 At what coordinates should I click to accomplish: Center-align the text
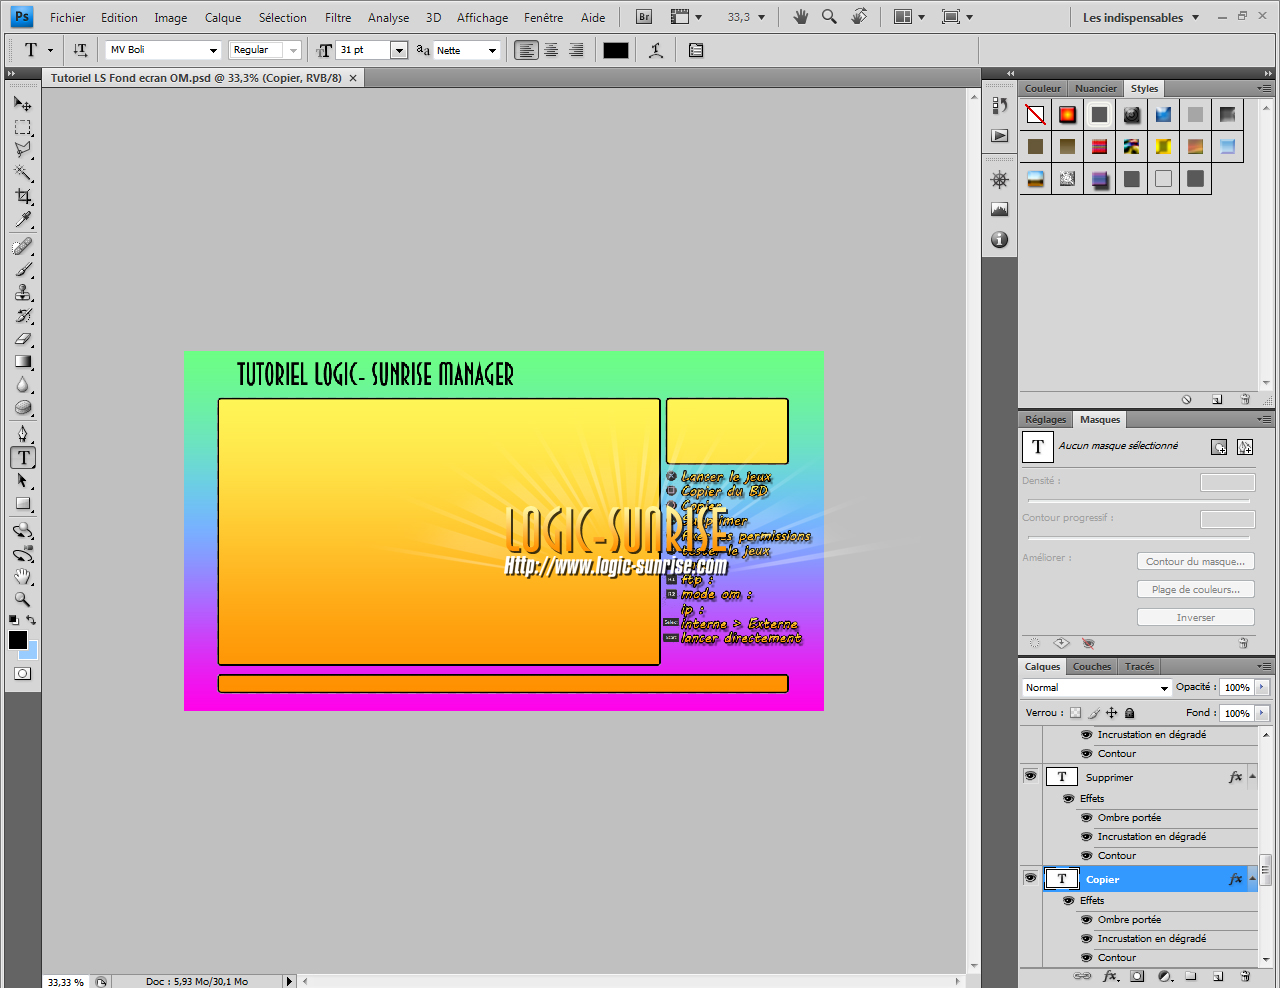pyautogui.click(x=551, y=50)
